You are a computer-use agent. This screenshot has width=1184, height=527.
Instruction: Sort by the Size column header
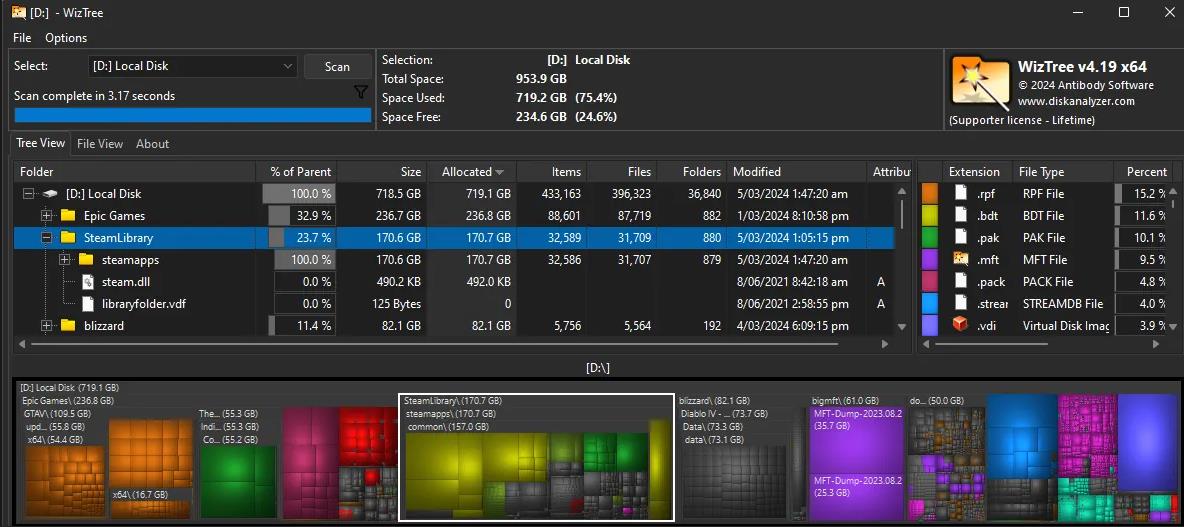[381, 171]
